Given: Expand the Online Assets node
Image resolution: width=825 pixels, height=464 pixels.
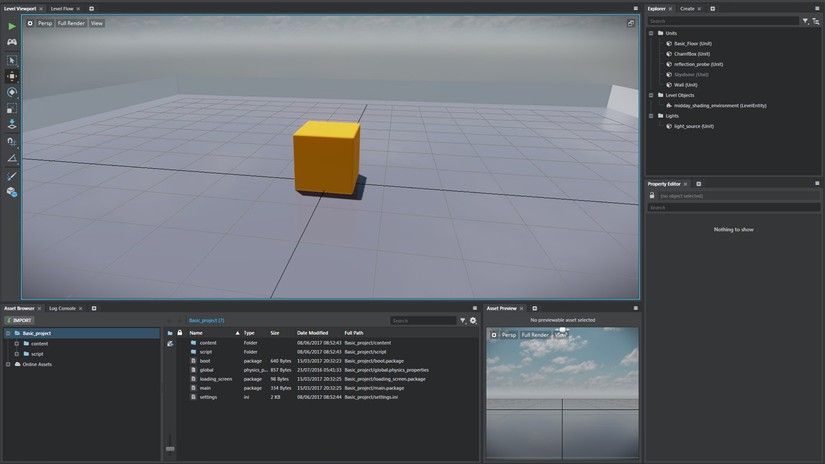Looking at the screenshot, I should point(8,364).
